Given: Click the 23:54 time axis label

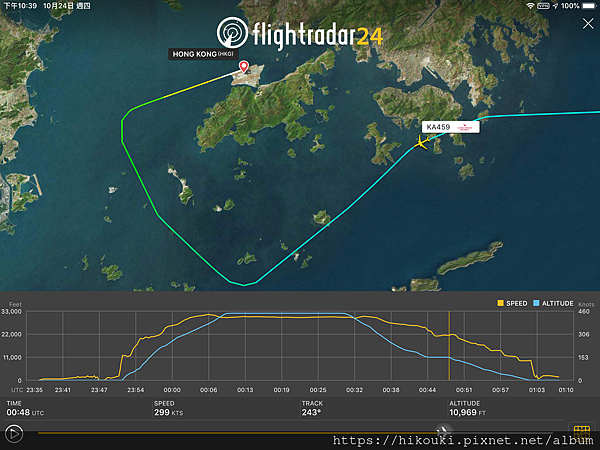Looking at the screenshot, I should coord(135,390).
